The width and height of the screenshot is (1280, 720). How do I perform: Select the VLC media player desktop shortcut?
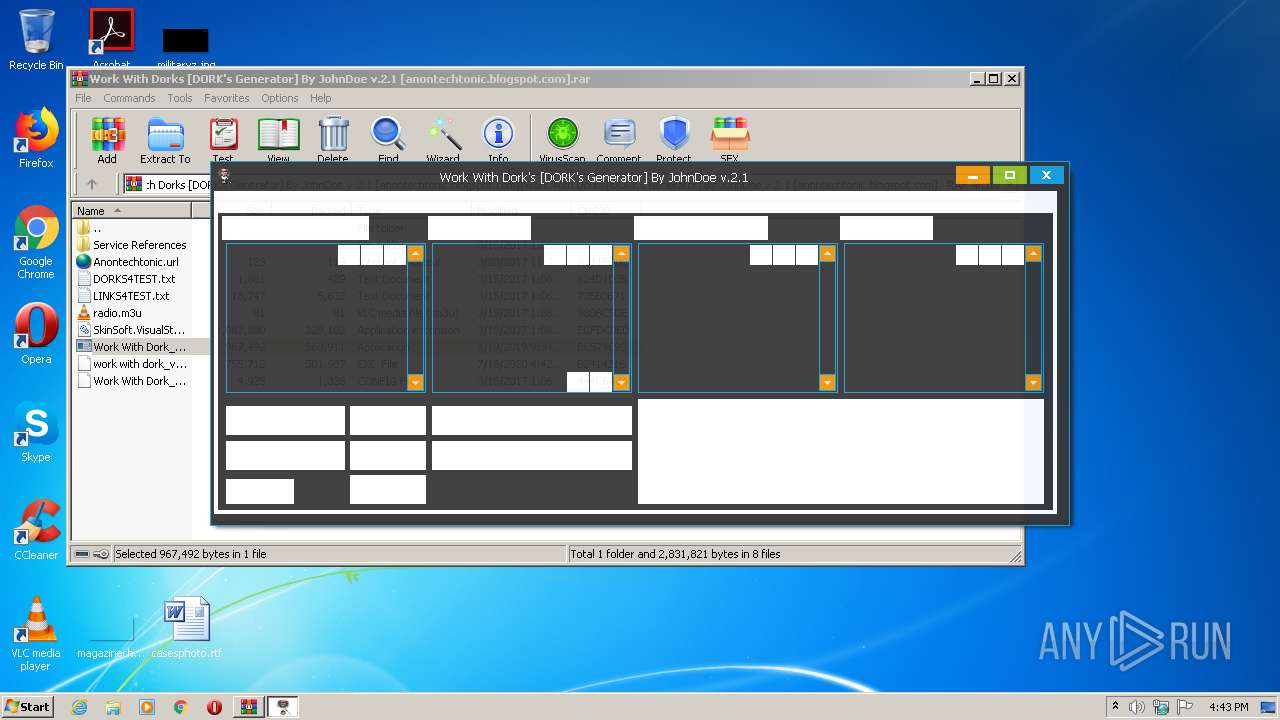36,634
